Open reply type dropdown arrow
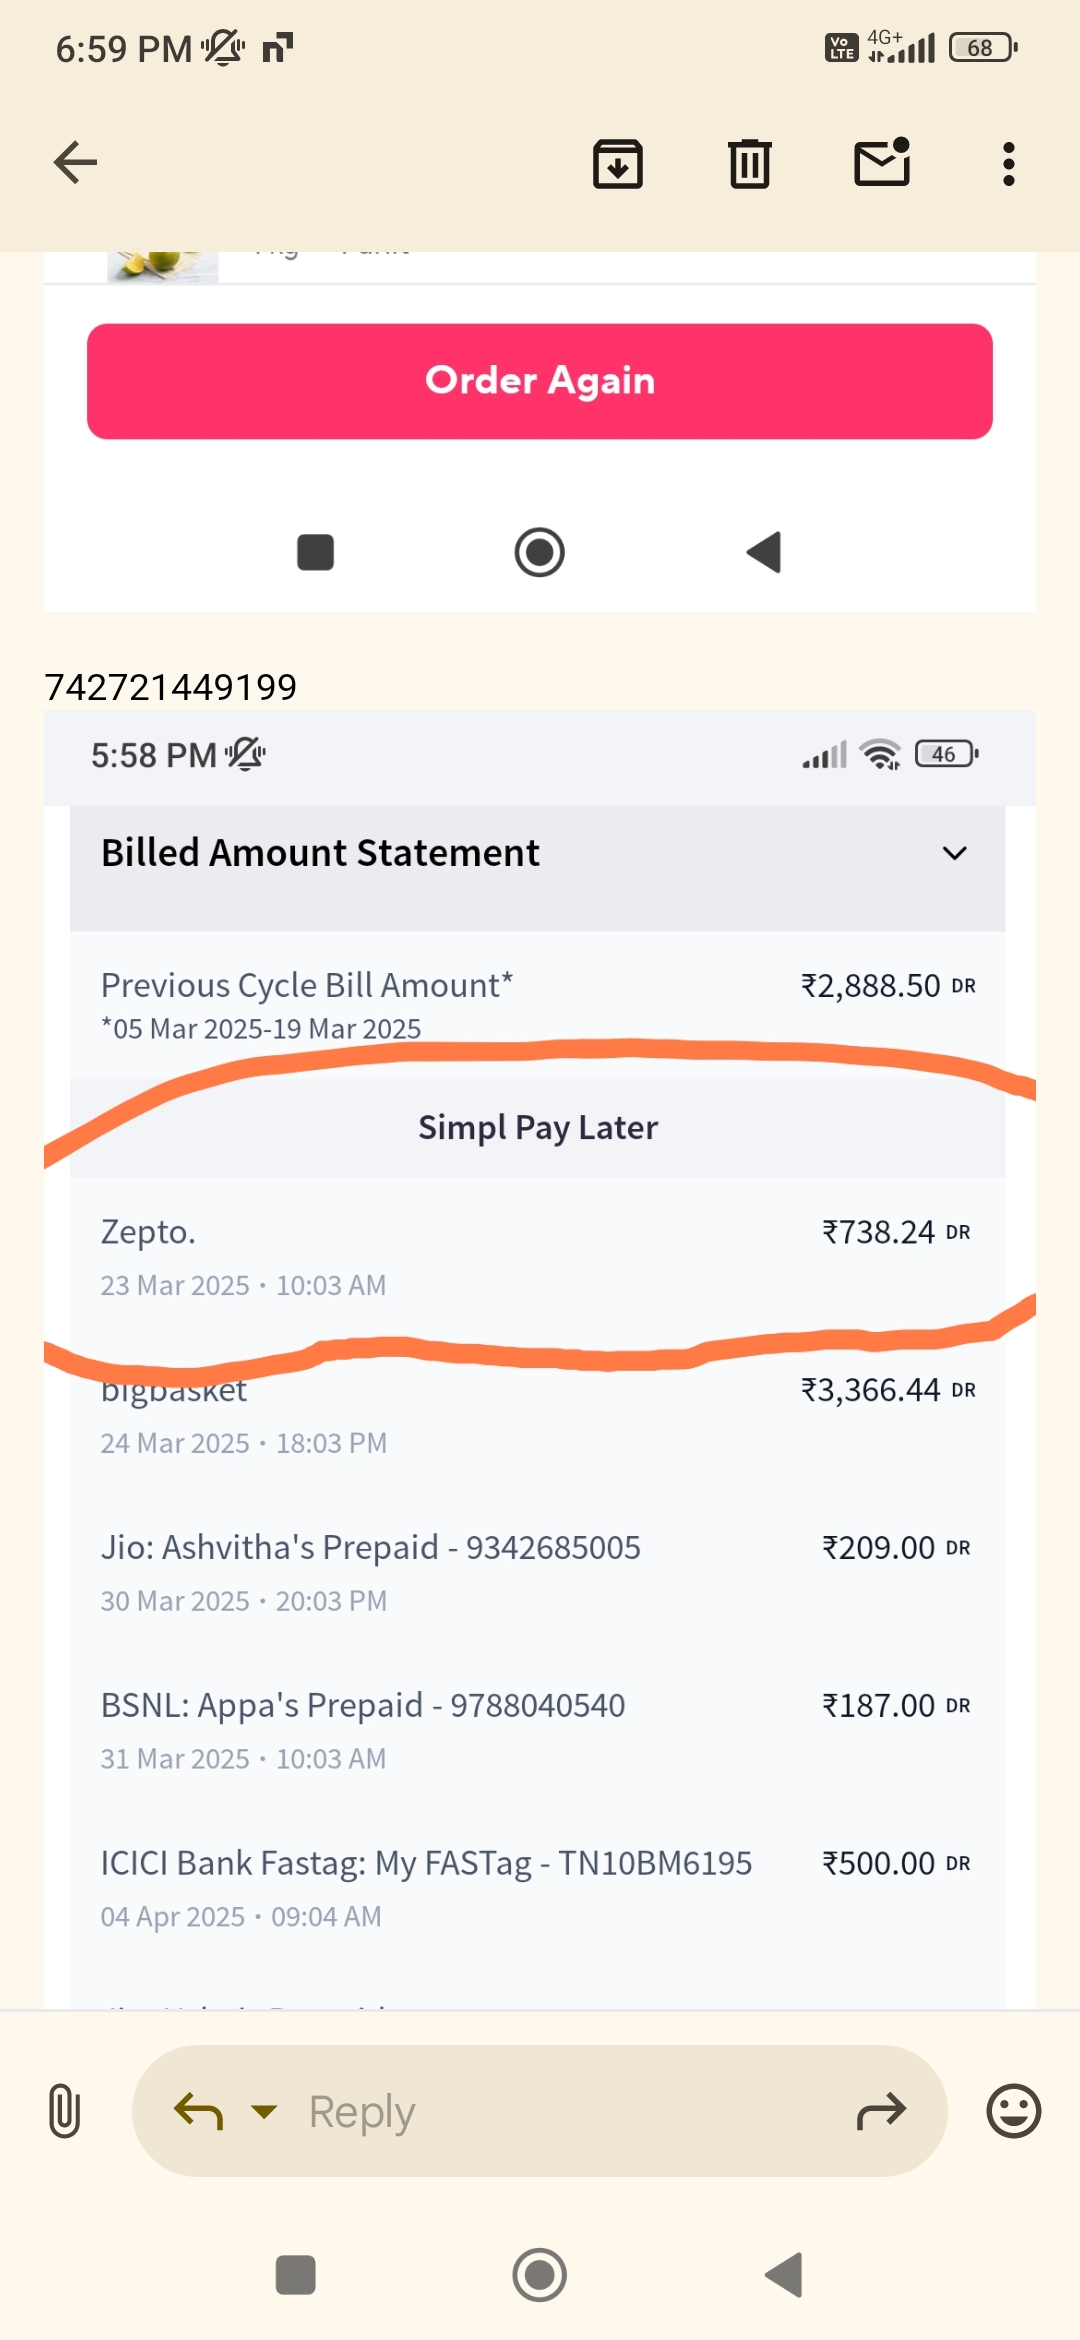Image resolution: width=1080 pixels, height=2340 pixels. coord(264,2111)
